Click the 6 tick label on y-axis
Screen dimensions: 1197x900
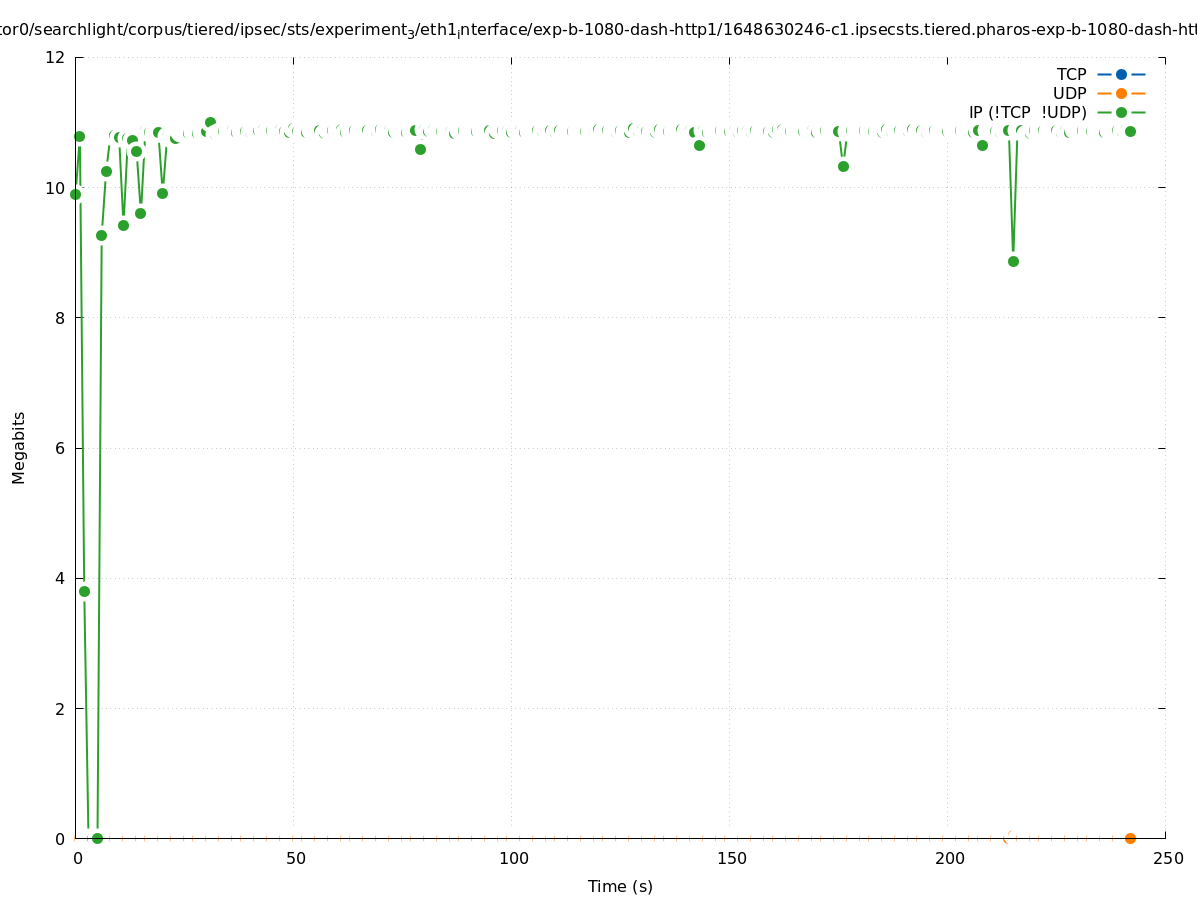59,448
